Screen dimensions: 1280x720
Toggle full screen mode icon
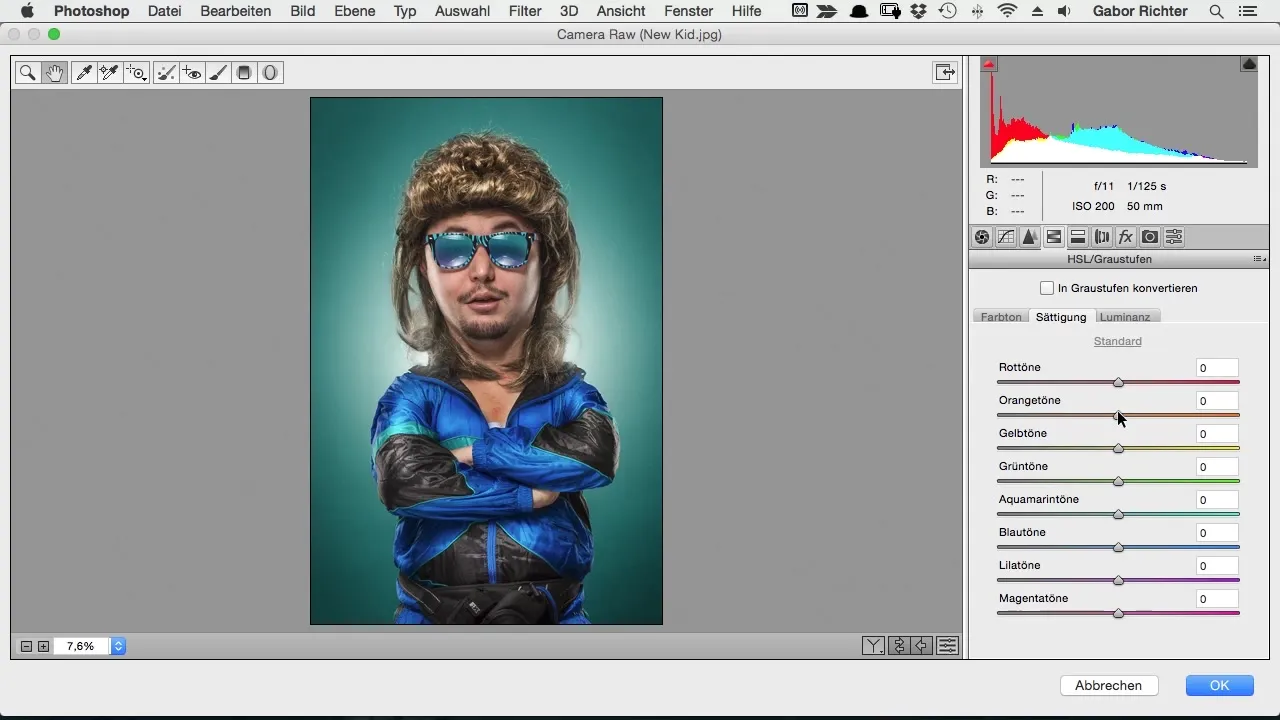pyautogui.click(x=944, y=72)
